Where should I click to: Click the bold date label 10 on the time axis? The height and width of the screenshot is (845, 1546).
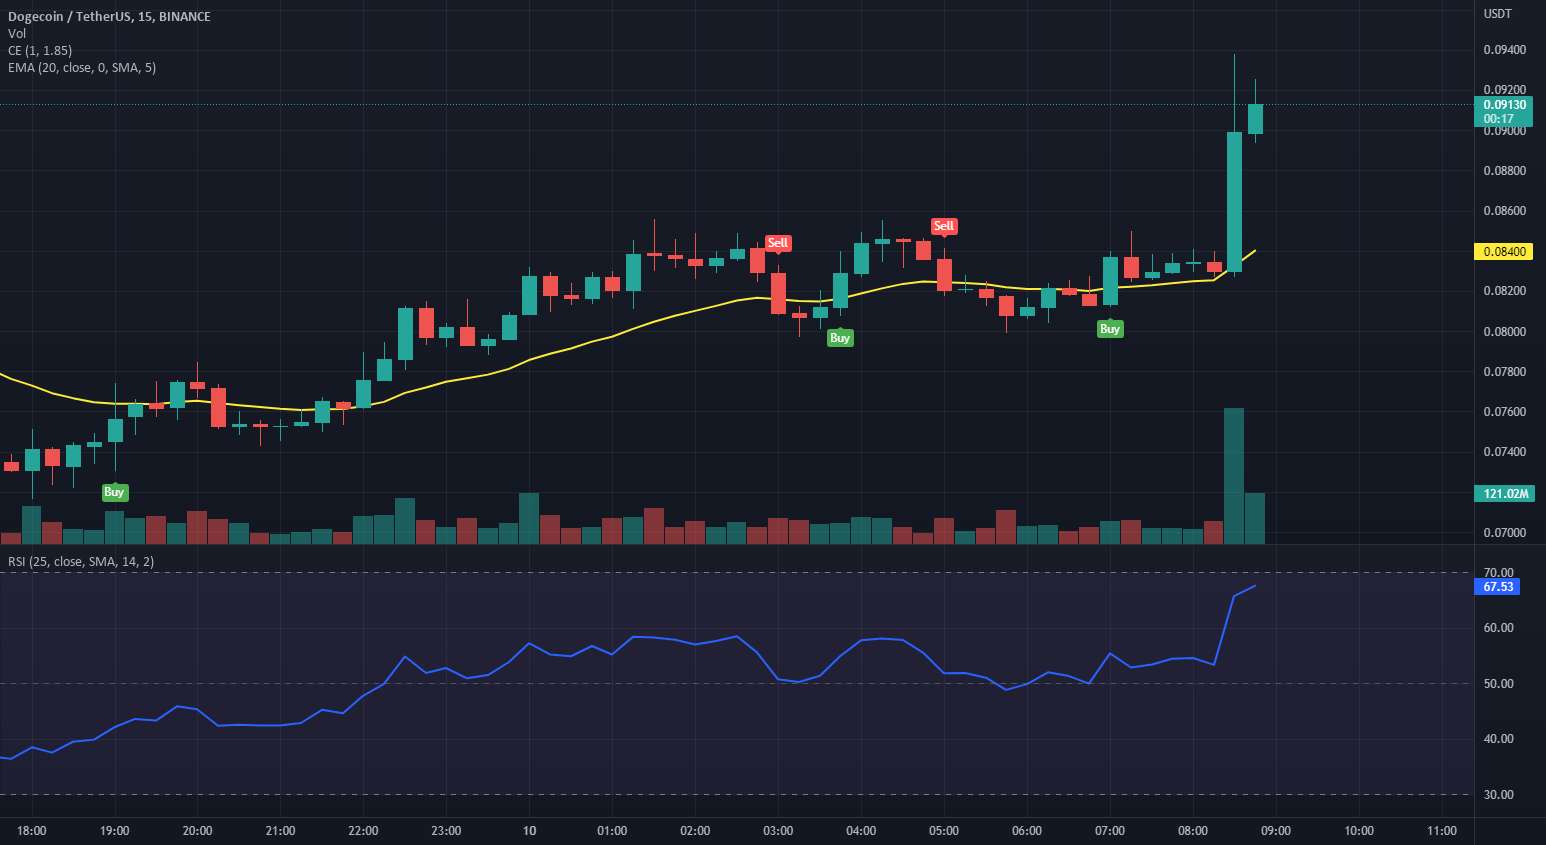click(x=529, y=831)
